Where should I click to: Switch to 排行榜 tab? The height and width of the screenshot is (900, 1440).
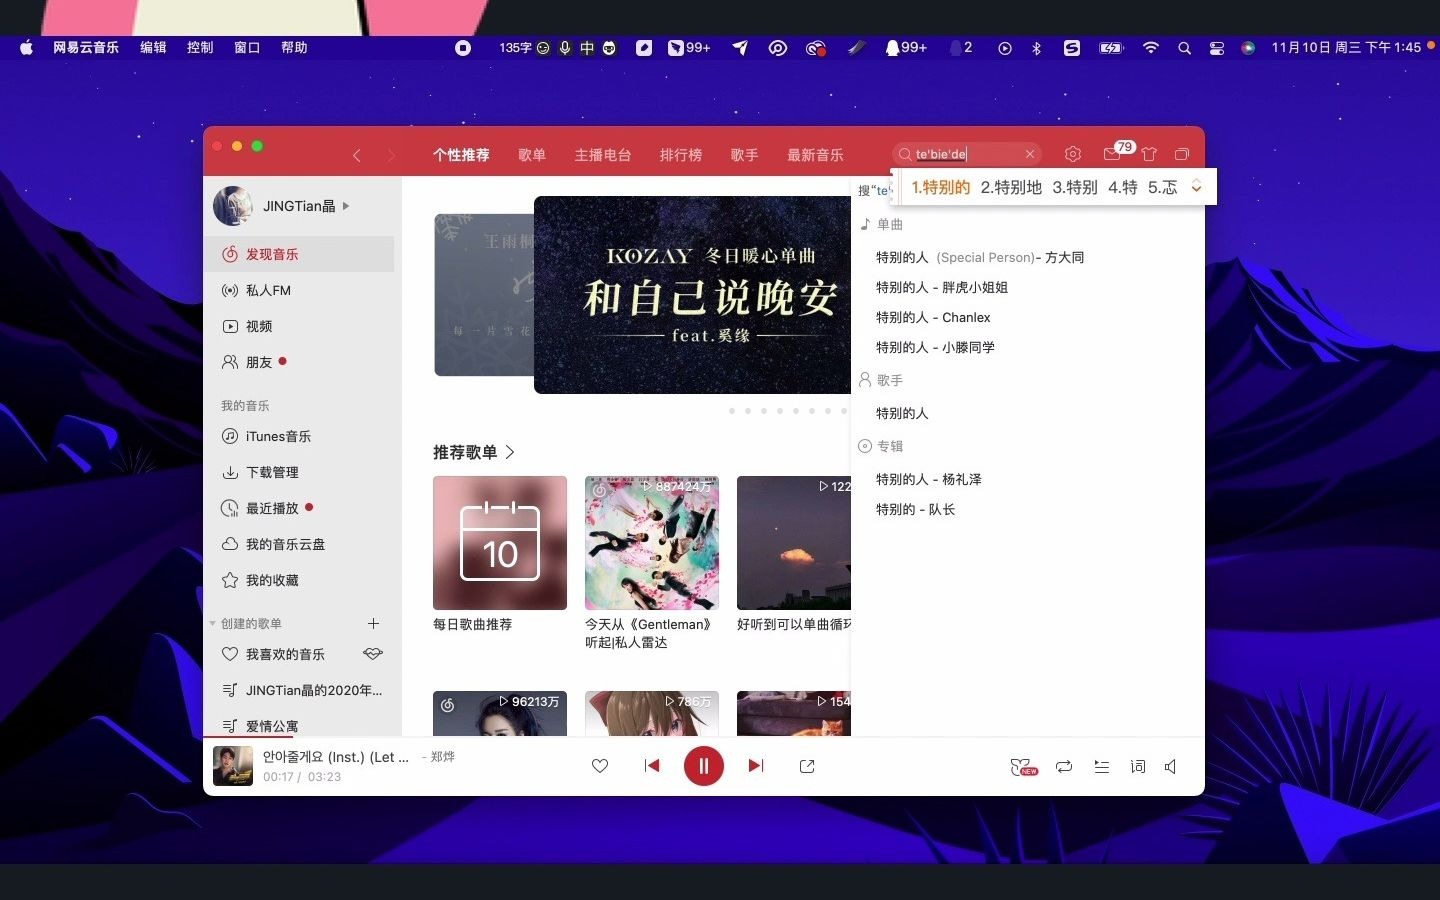pyautogui.click(x=681, y=155)
